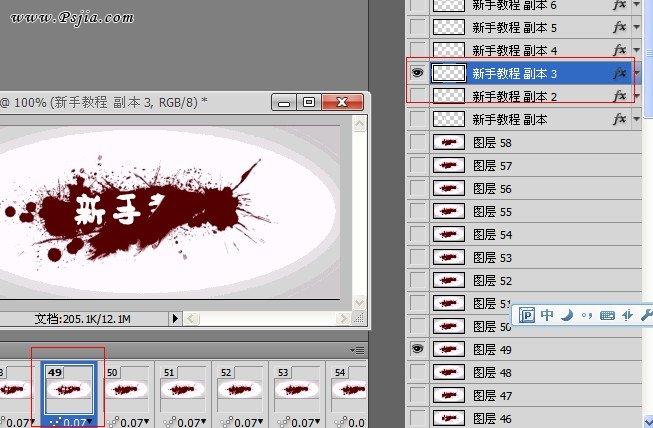The image size is (653, 428).
Task: Hide the 新手教程 副本 3 layer eye
Action: [x=417, y=73]
